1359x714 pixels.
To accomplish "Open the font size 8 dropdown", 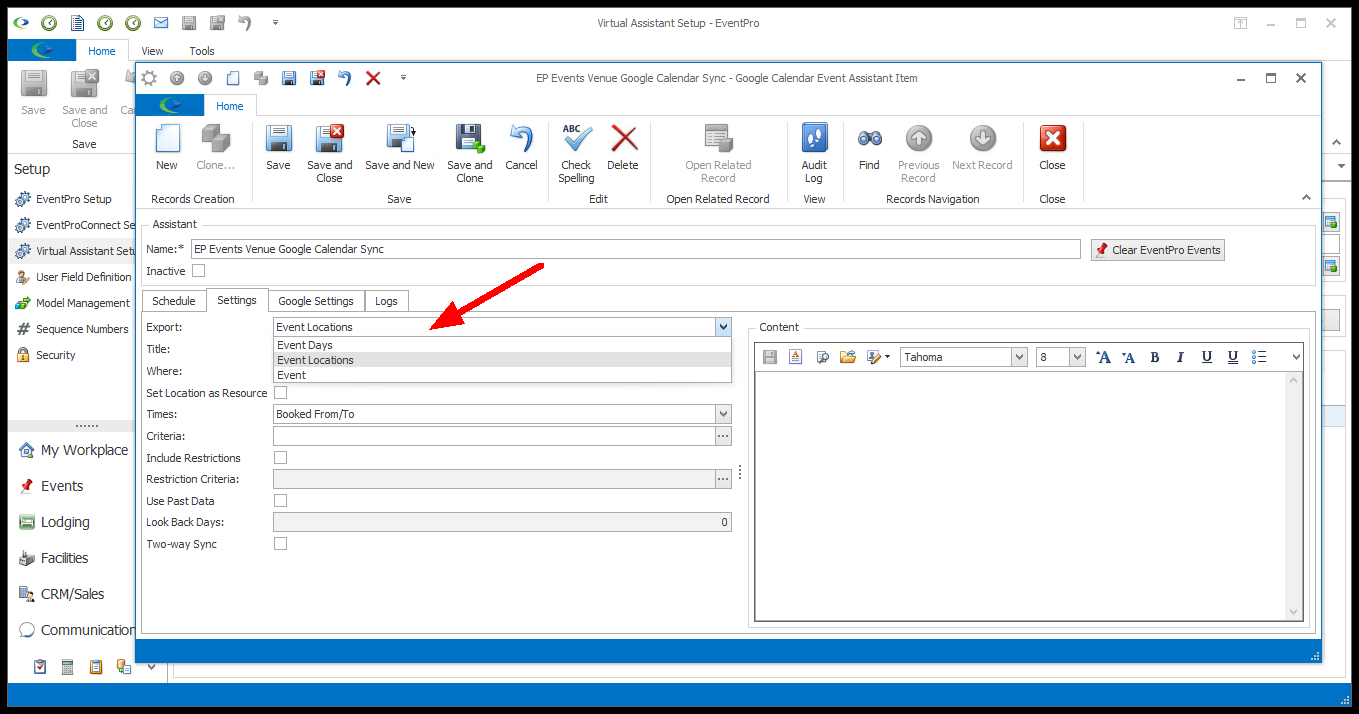I will tap(1077, 357).
